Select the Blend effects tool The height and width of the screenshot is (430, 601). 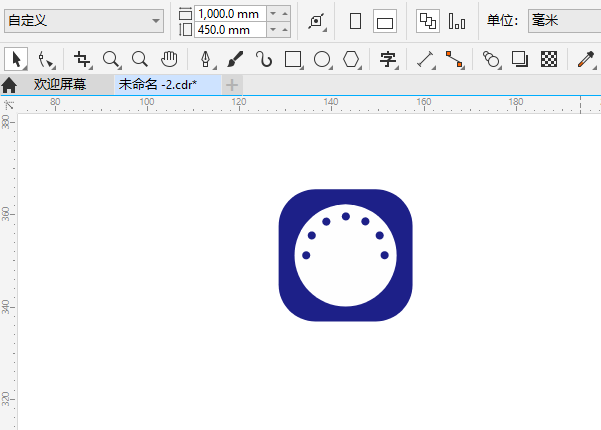pos(491,60)
